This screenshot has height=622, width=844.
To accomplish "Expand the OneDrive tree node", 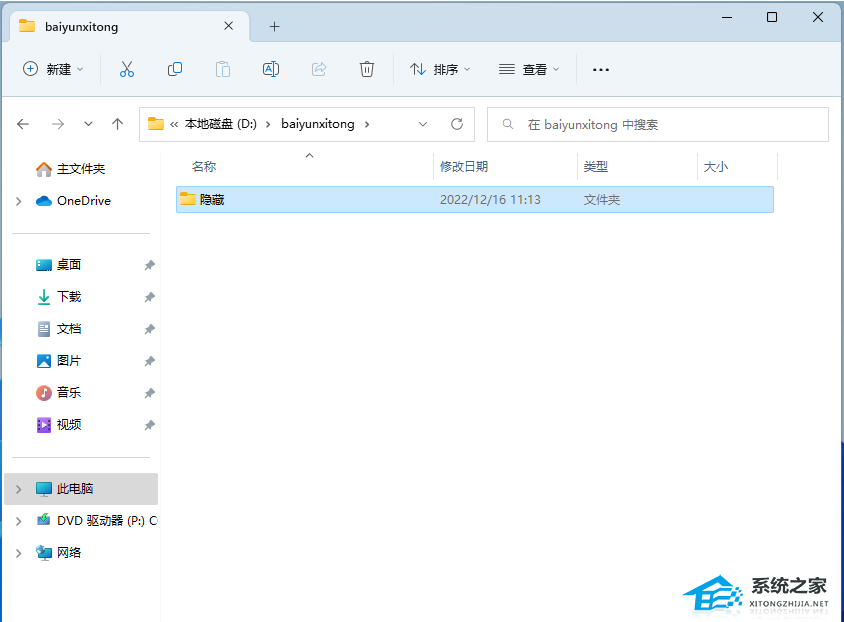I will point(19,201).
